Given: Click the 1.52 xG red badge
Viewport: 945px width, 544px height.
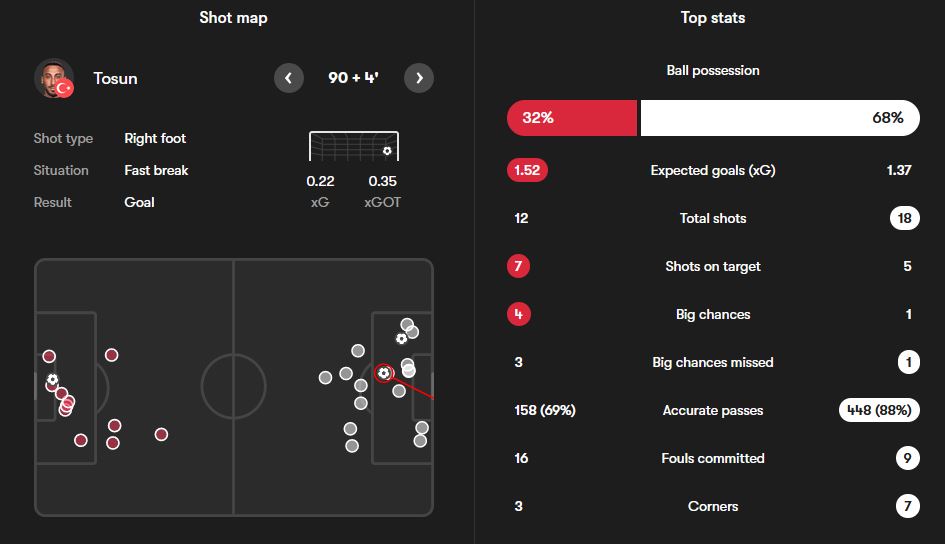Looking at the screenshot, I should tap(527, 170).
